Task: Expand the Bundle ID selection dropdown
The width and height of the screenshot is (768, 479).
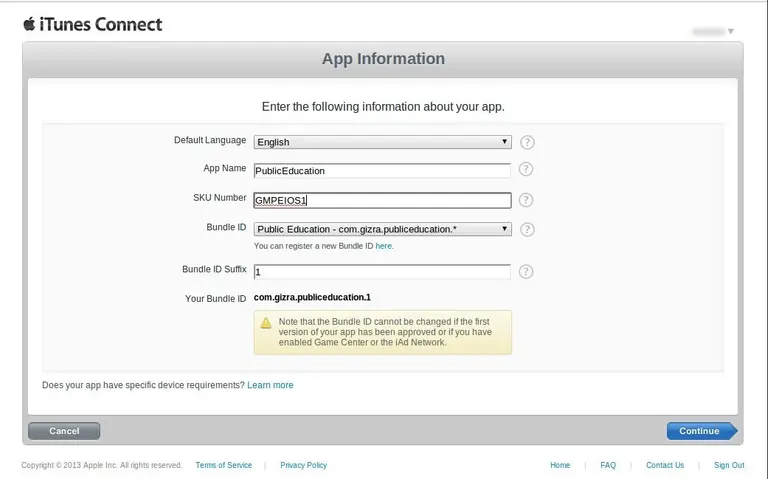Action: tap(383, 229)
